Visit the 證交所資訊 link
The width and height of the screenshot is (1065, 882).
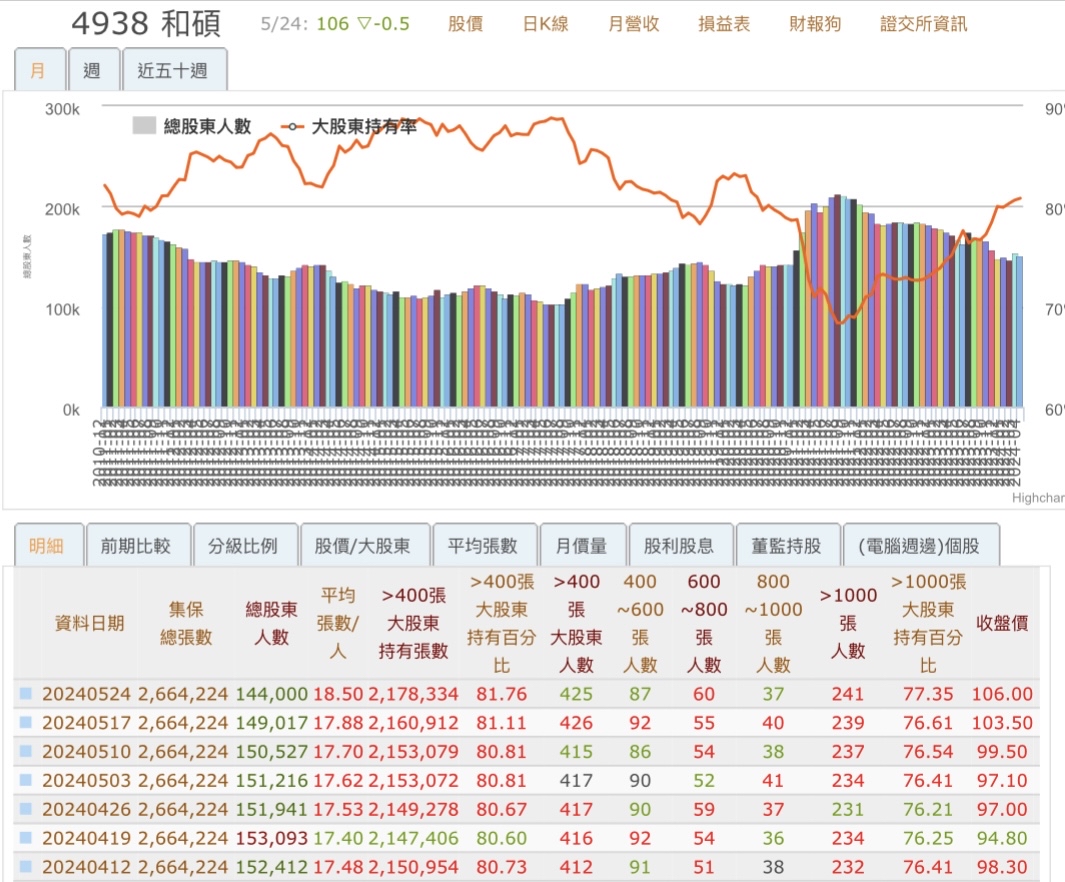pyautogui.click(x=924, y=24)
